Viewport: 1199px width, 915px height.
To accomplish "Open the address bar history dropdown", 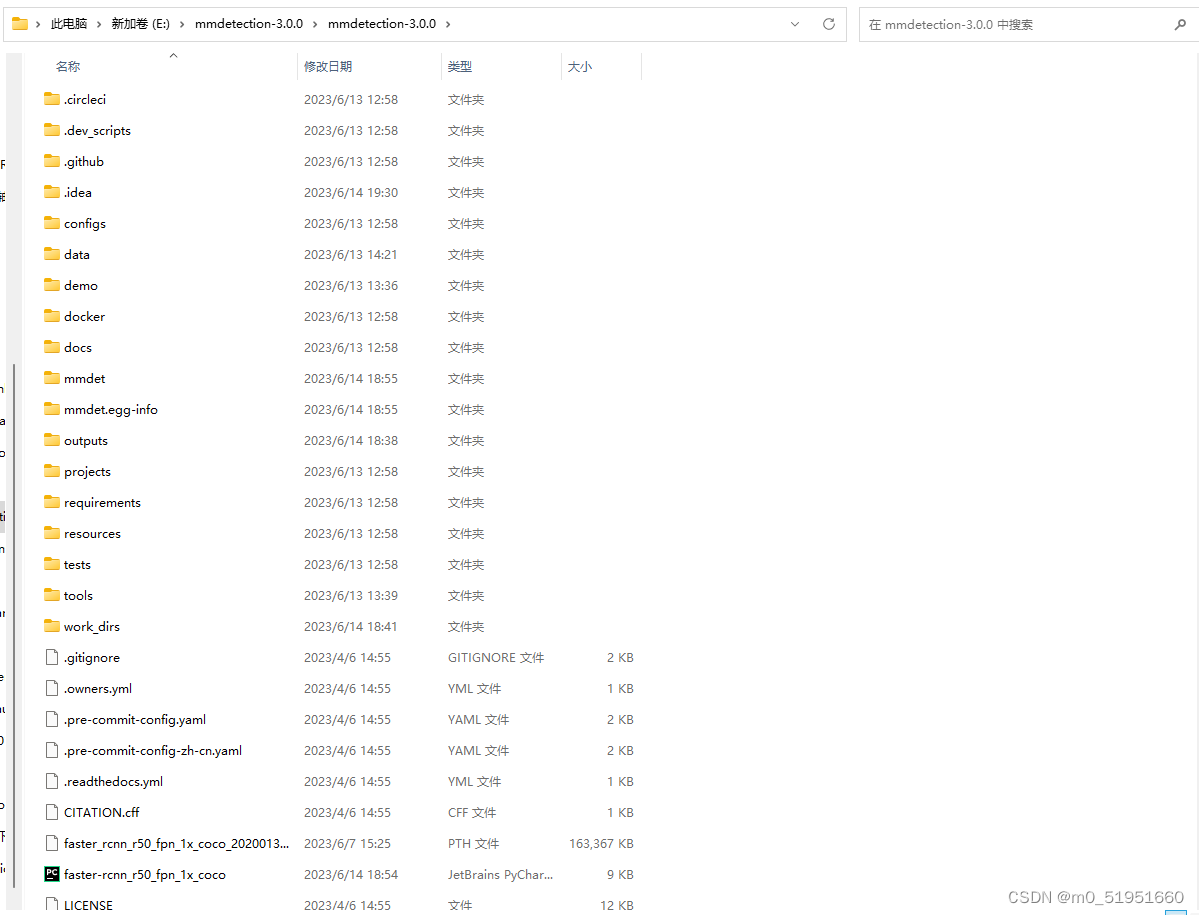I will (x=794, y=24).
